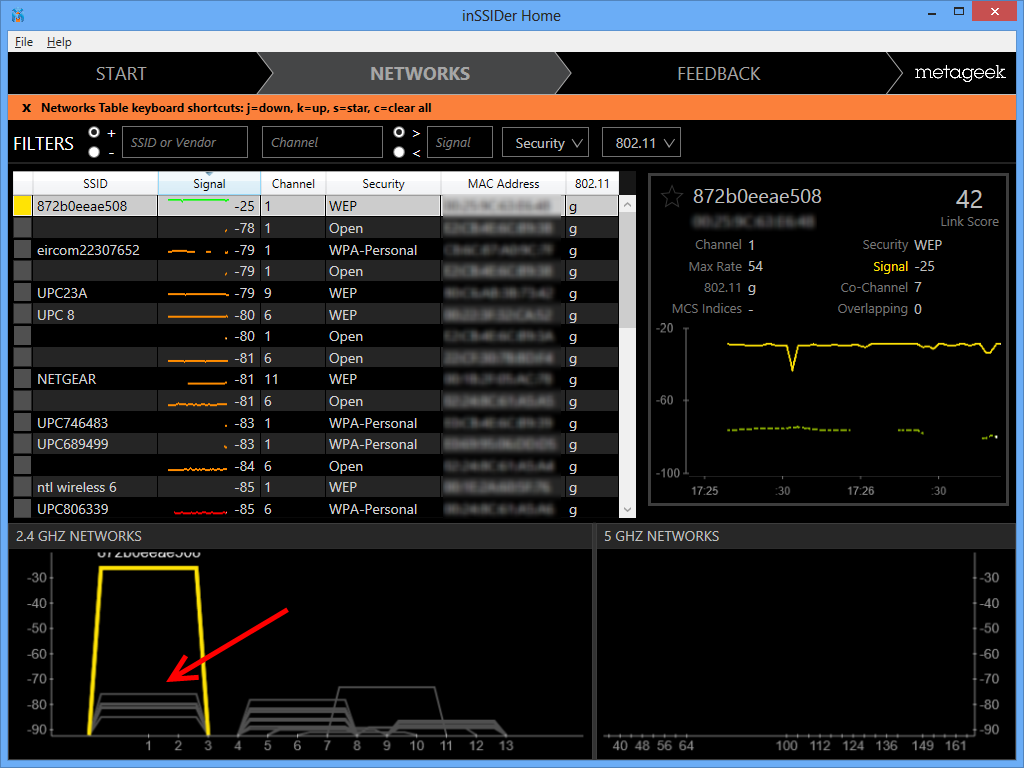Open the Help menu
The width and height of the screenshot is (1024, 768).
(59, 42)
